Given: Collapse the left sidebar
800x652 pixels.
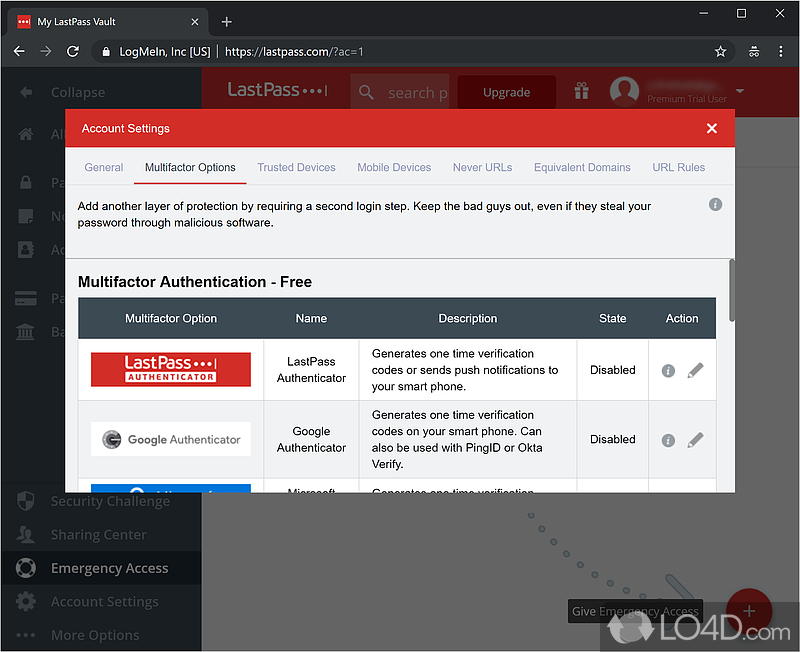Looking at the screenshot, I should coord(62,92).
